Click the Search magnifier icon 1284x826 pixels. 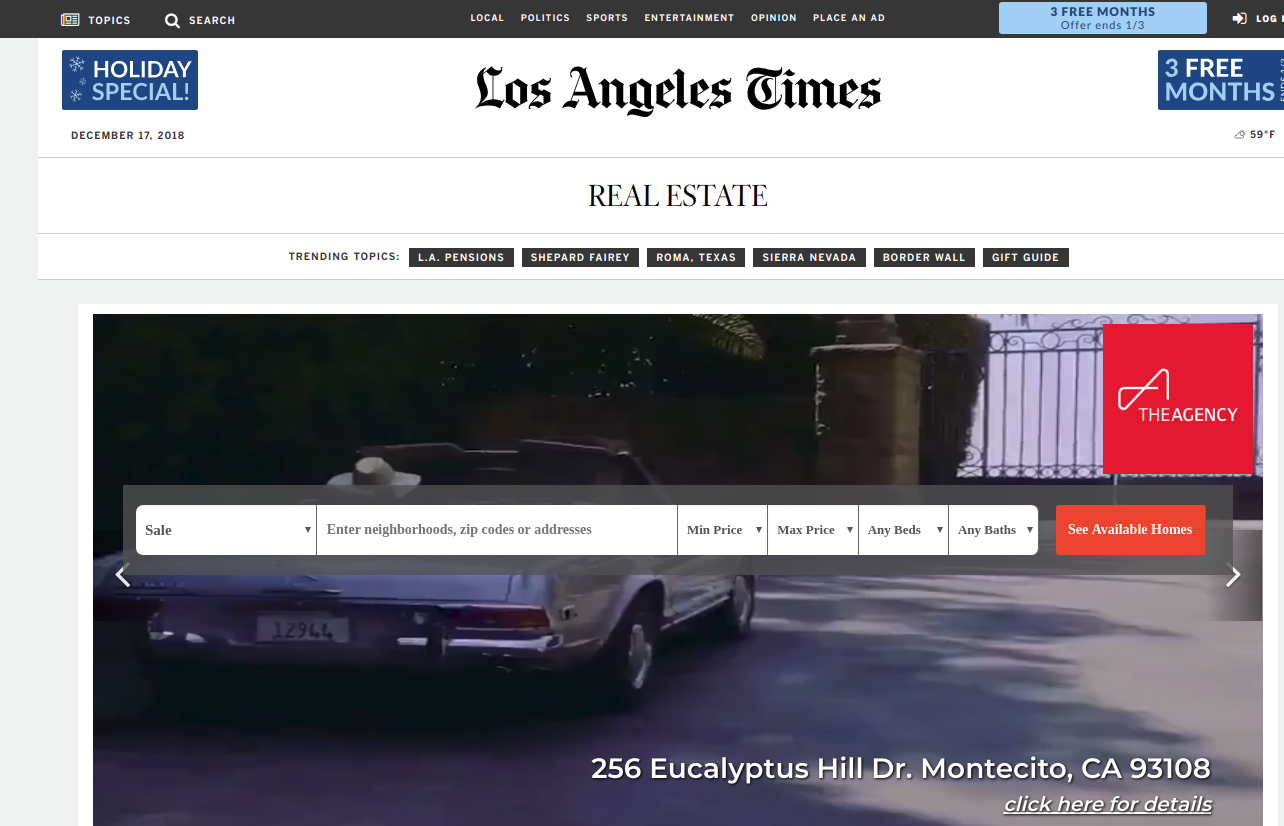point(173,20)
